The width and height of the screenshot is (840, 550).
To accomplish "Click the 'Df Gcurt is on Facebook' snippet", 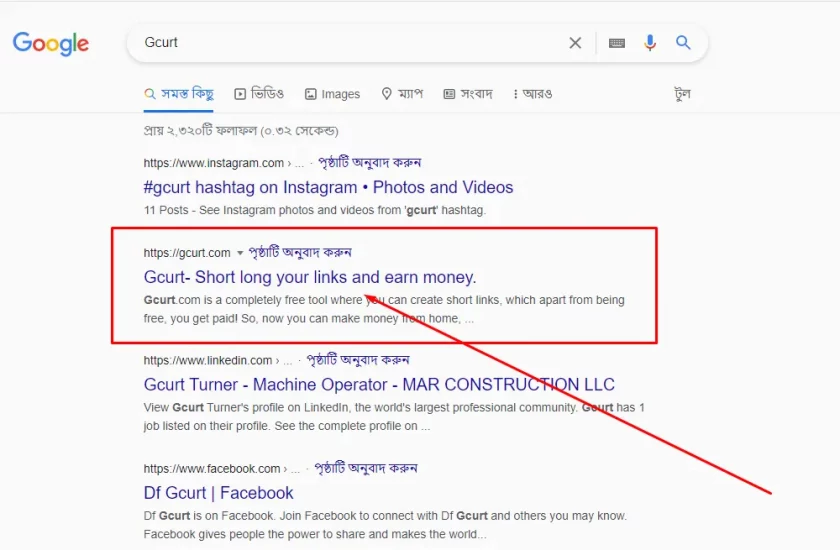I will pyautogui.click(x=385, y=525).
